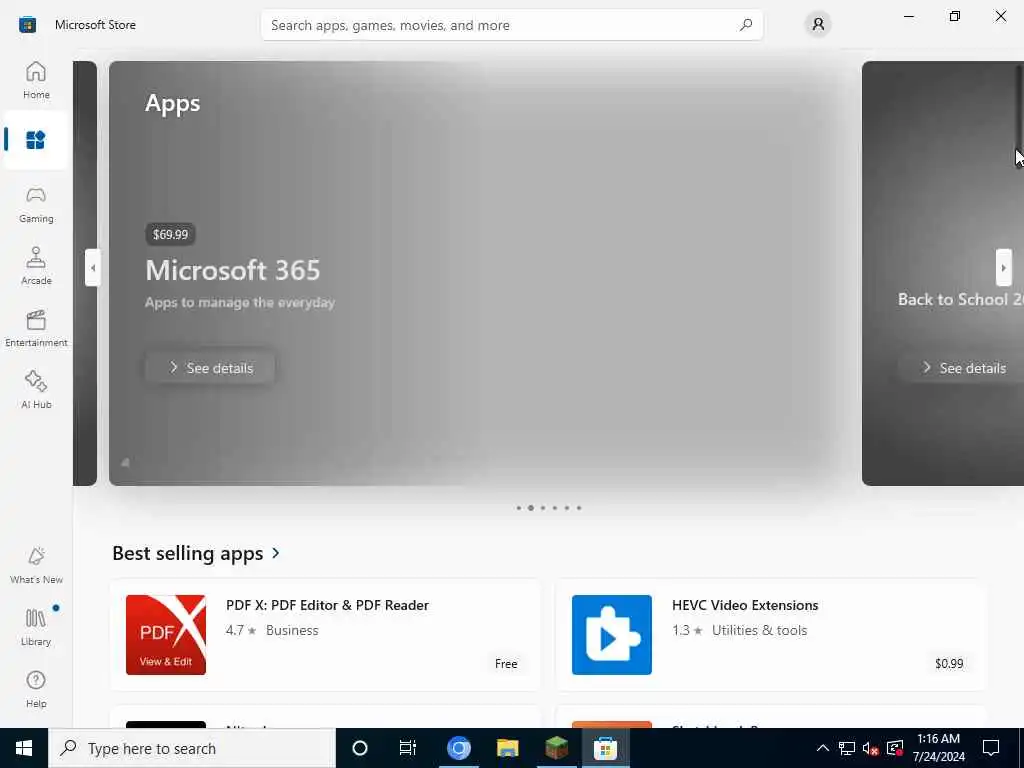Select the fourth carousel page dot
The height and width of the screenshot is (768, 1024).
pos(555,508)
